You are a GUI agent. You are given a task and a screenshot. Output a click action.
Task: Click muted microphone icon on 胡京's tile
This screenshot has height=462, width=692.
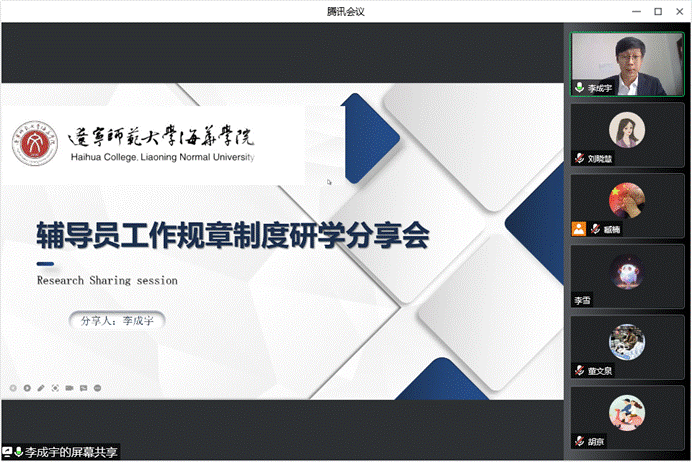[x=579, y=441]
